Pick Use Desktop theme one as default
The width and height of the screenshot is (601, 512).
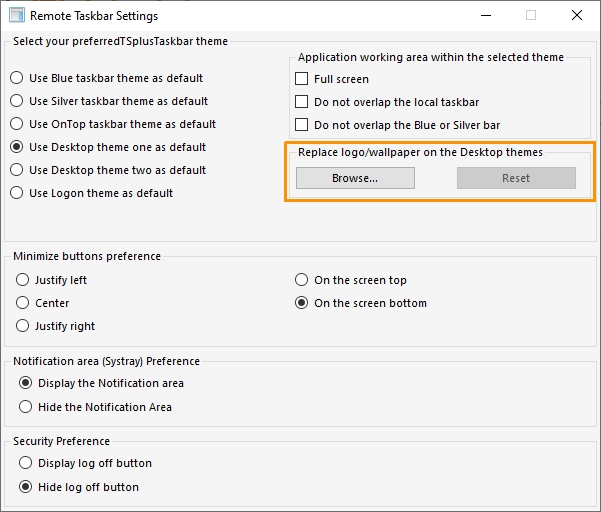[16, 147]
